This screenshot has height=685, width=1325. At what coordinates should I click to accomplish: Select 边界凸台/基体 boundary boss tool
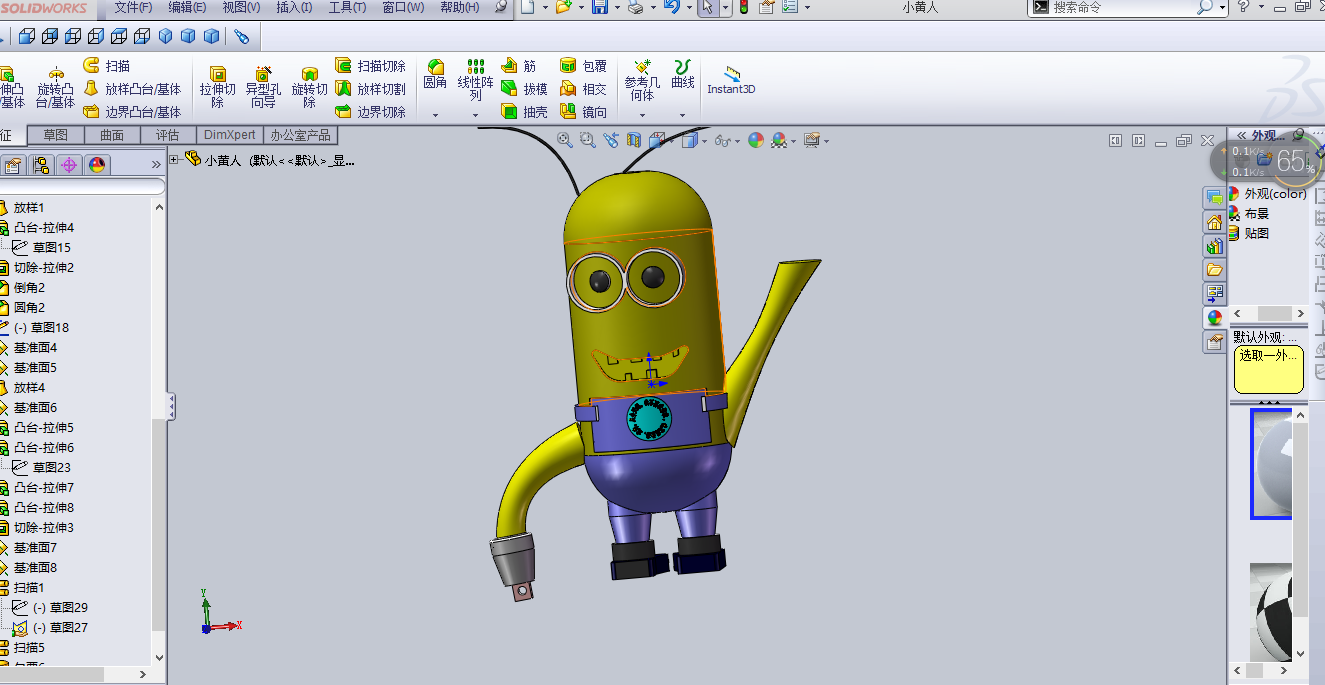pos(132,112)
